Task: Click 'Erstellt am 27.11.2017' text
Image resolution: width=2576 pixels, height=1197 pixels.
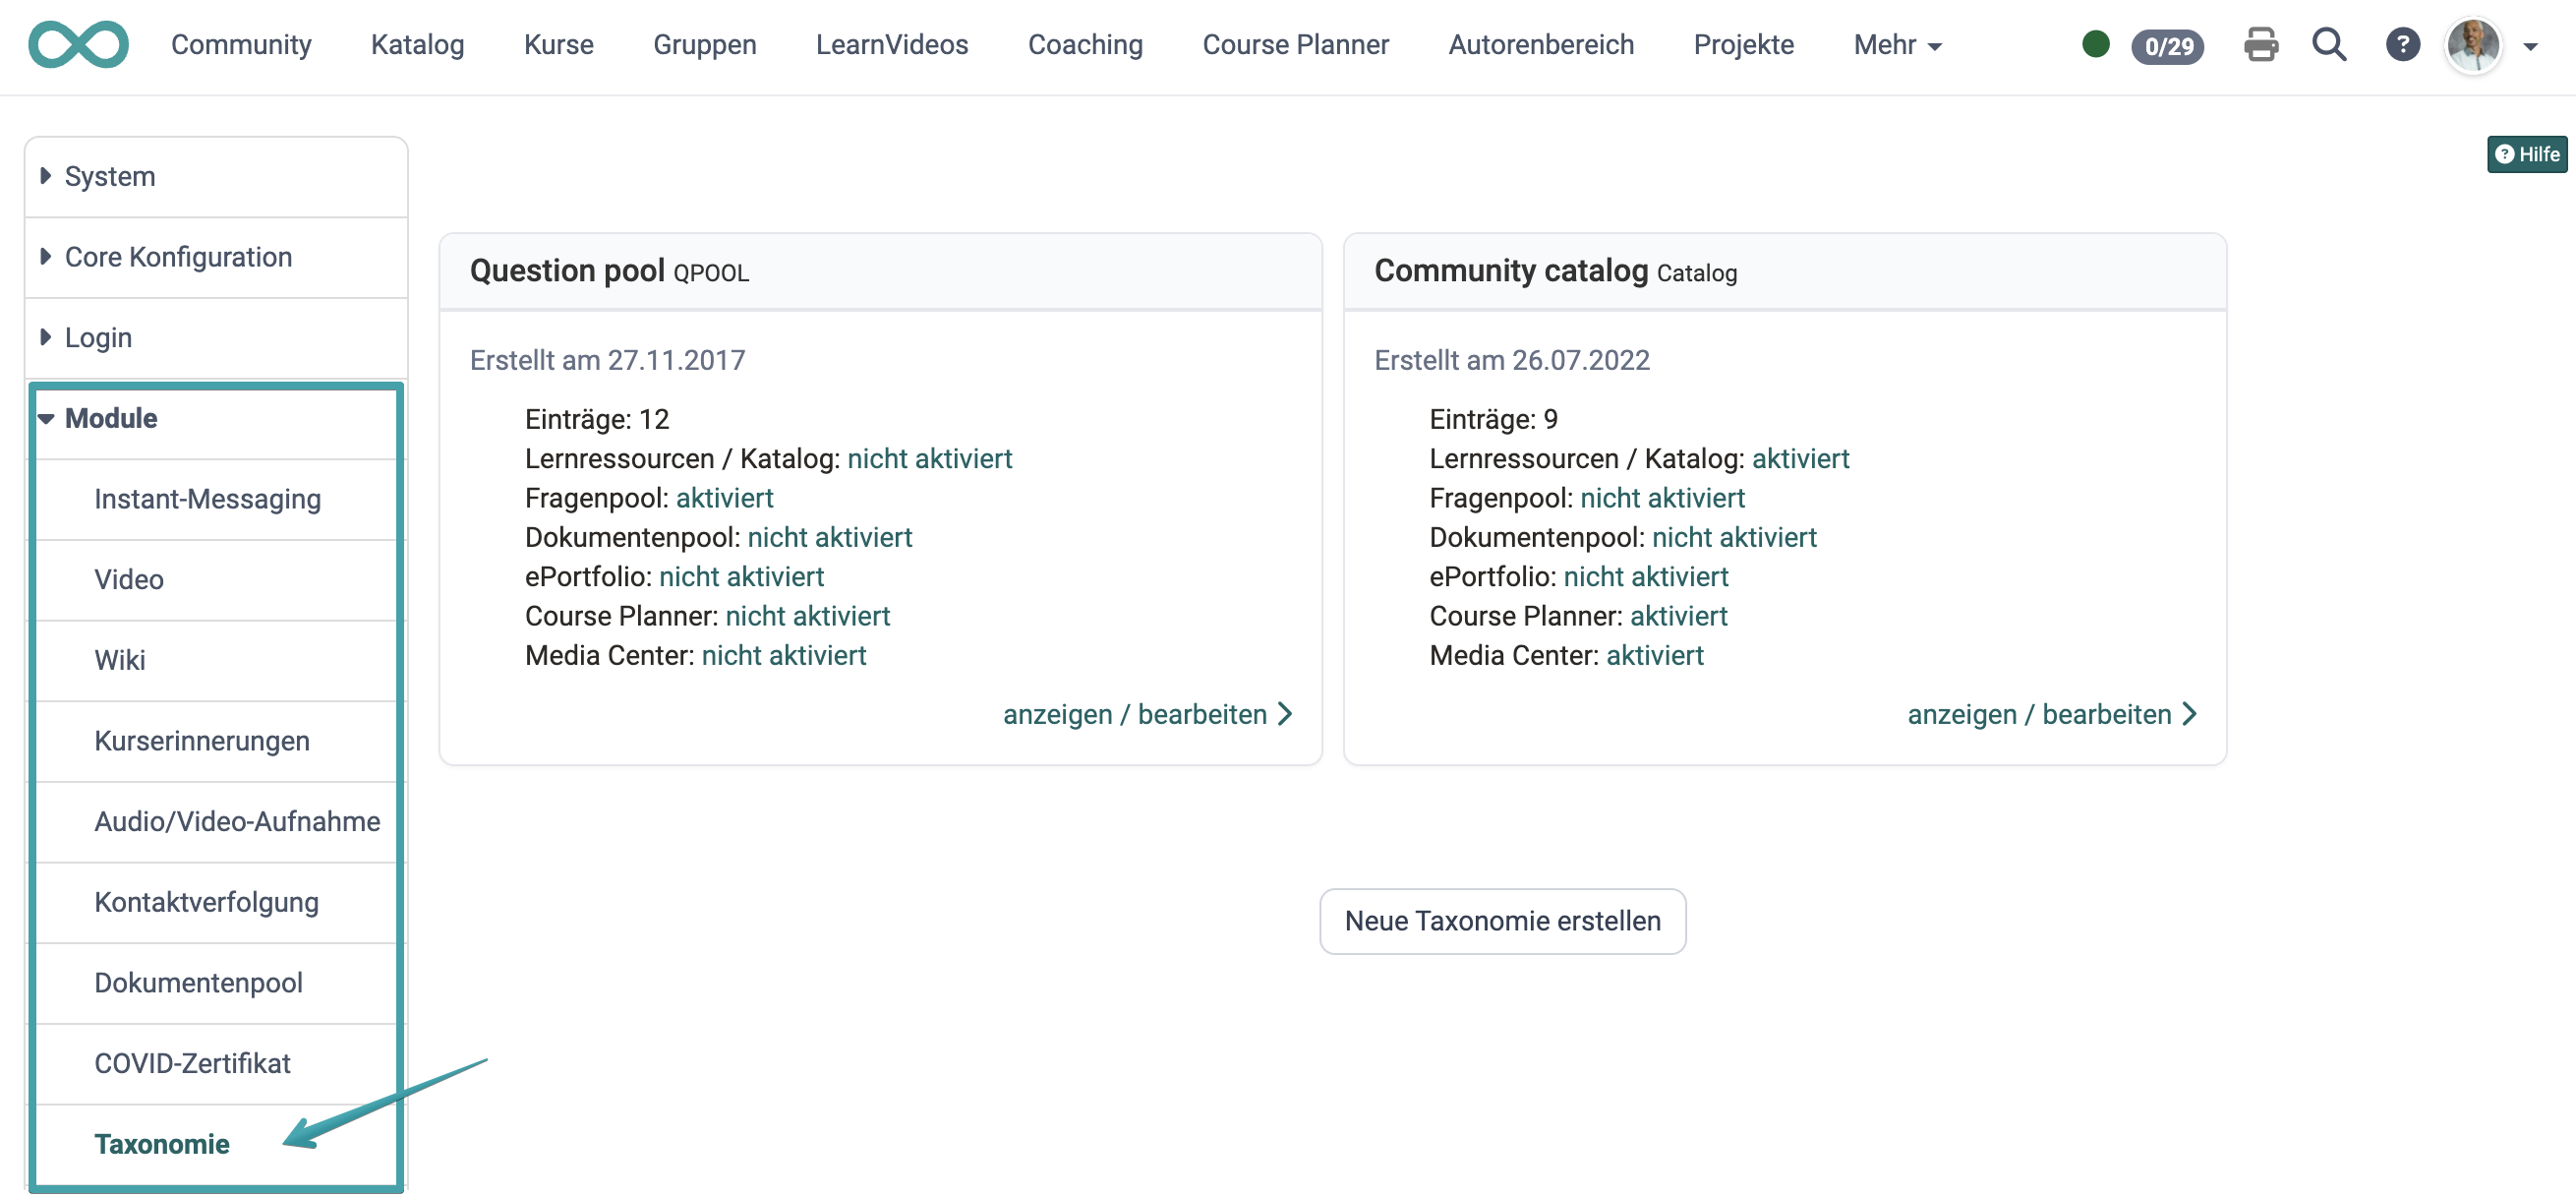Action: [607, 360]
